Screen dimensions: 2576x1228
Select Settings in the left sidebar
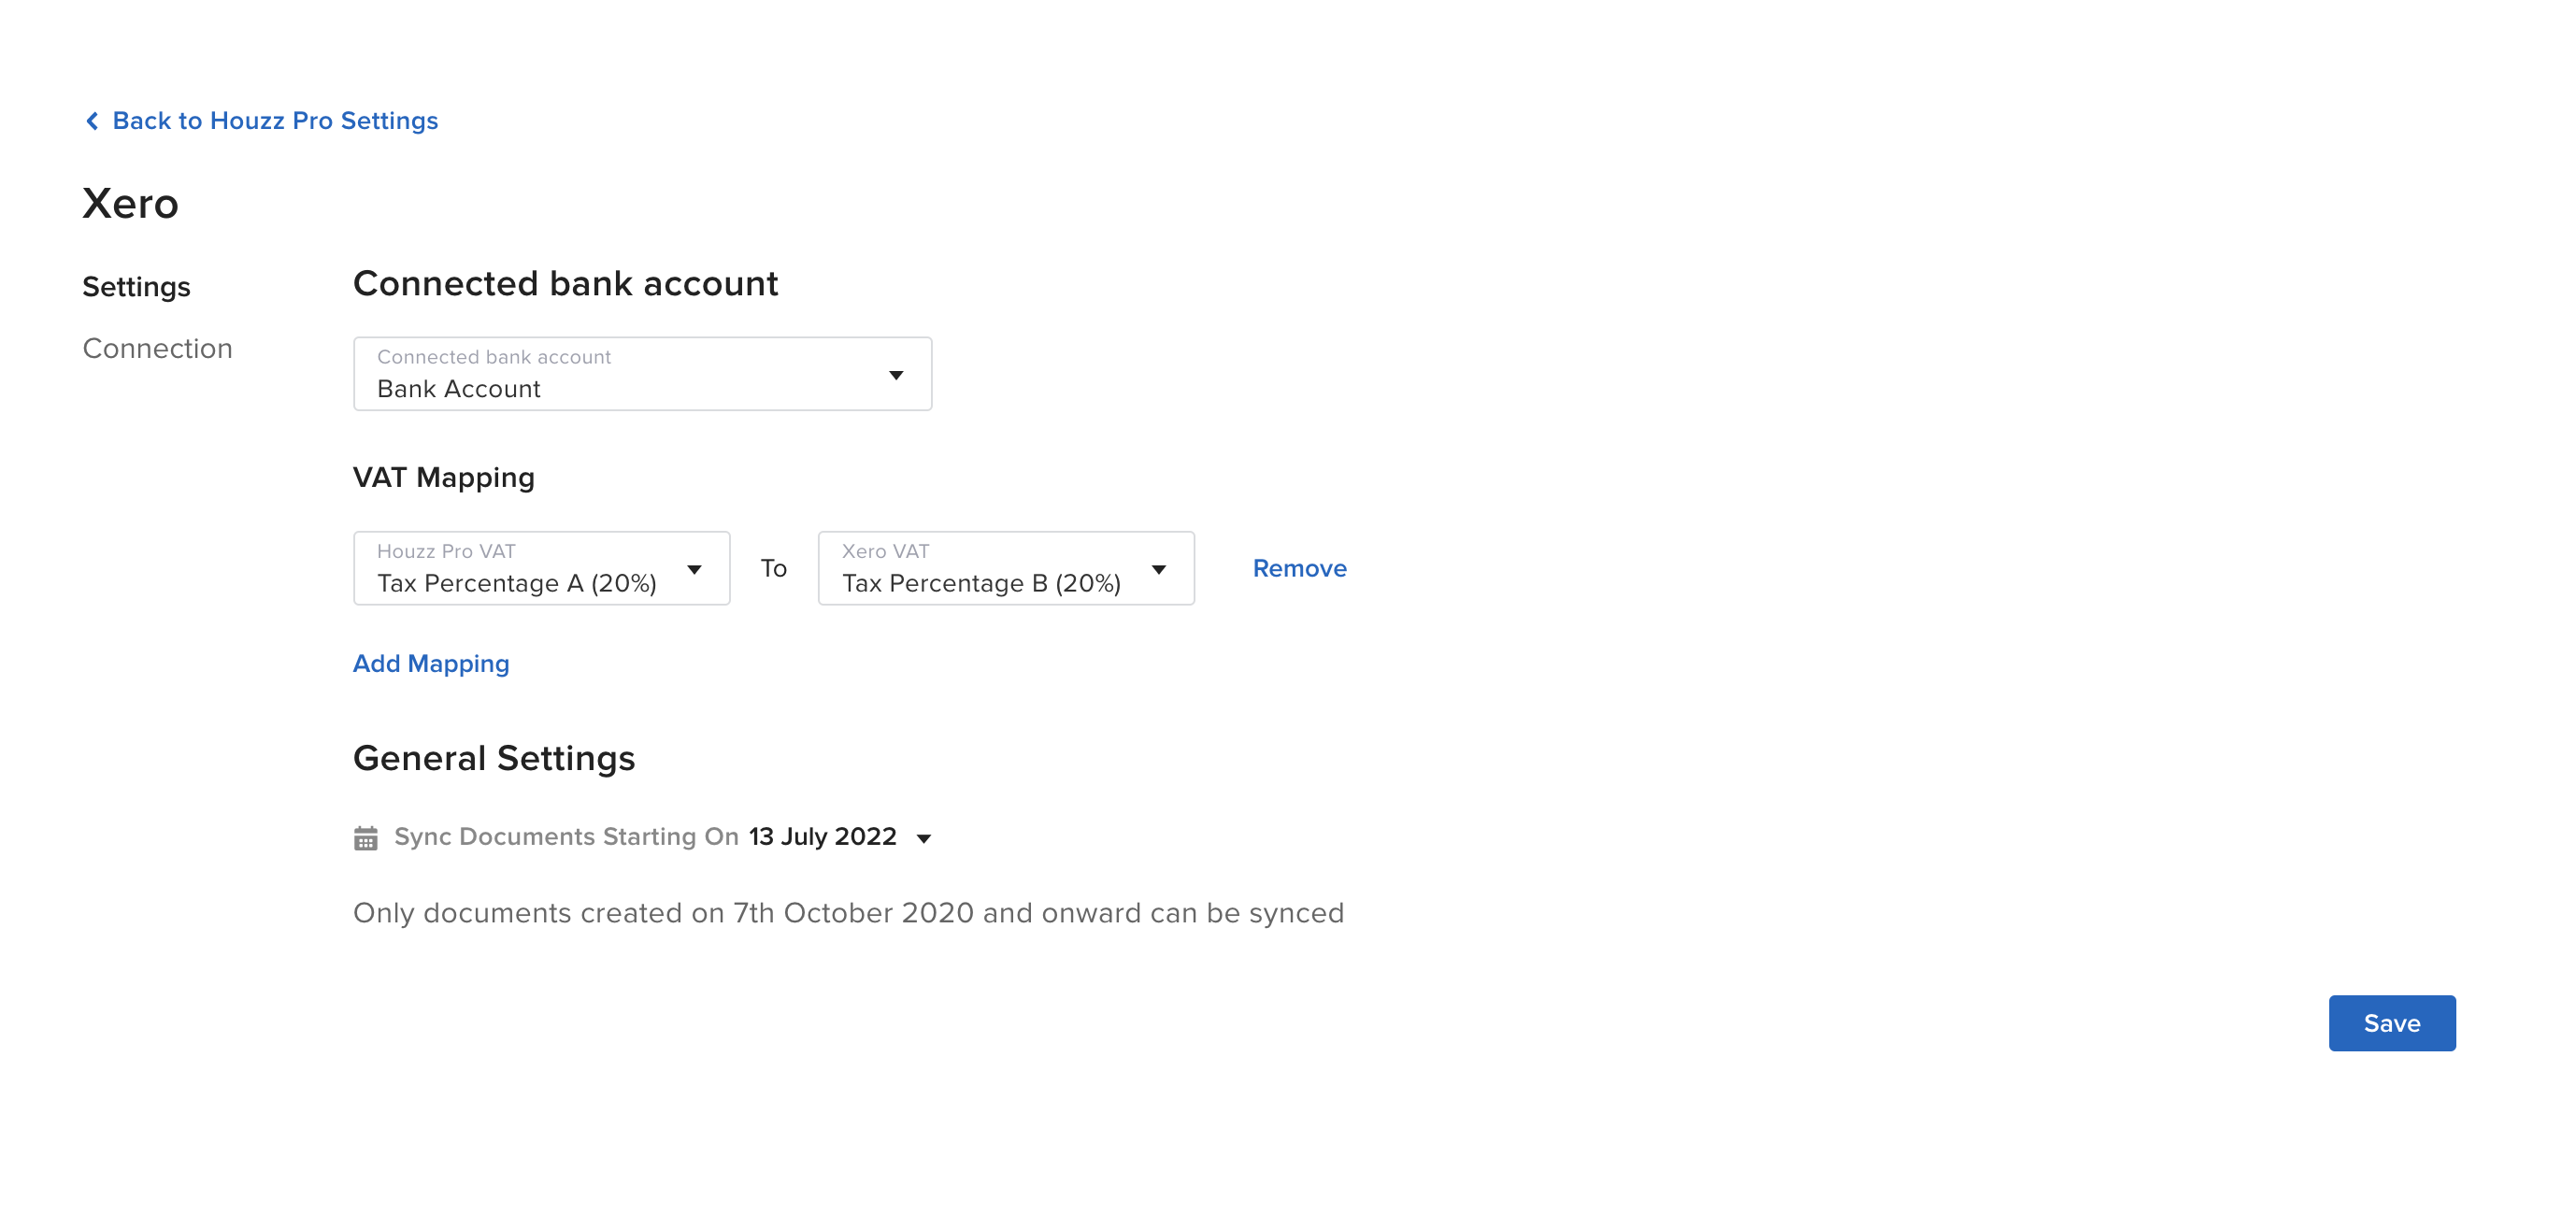pos(136,287)
